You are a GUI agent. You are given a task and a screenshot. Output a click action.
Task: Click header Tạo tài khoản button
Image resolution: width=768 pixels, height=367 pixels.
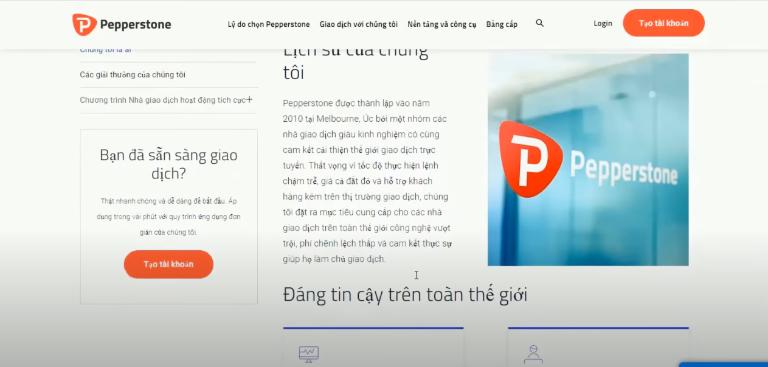(x=664, y=23)
